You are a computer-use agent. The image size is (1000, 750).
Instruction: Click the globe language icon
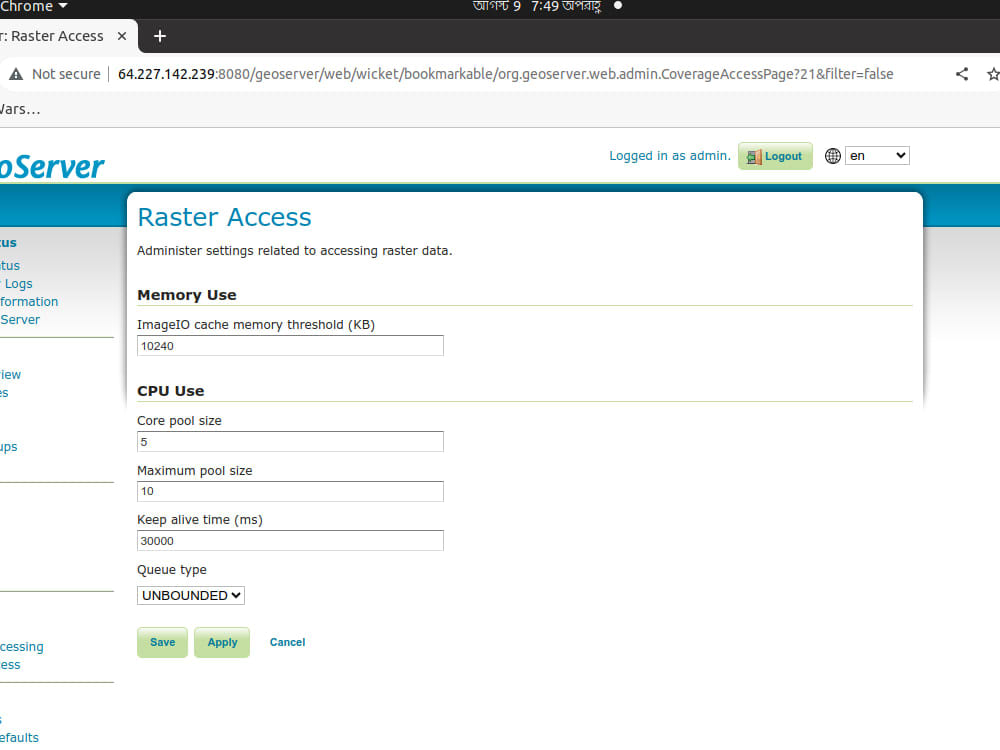click(832, 156)
